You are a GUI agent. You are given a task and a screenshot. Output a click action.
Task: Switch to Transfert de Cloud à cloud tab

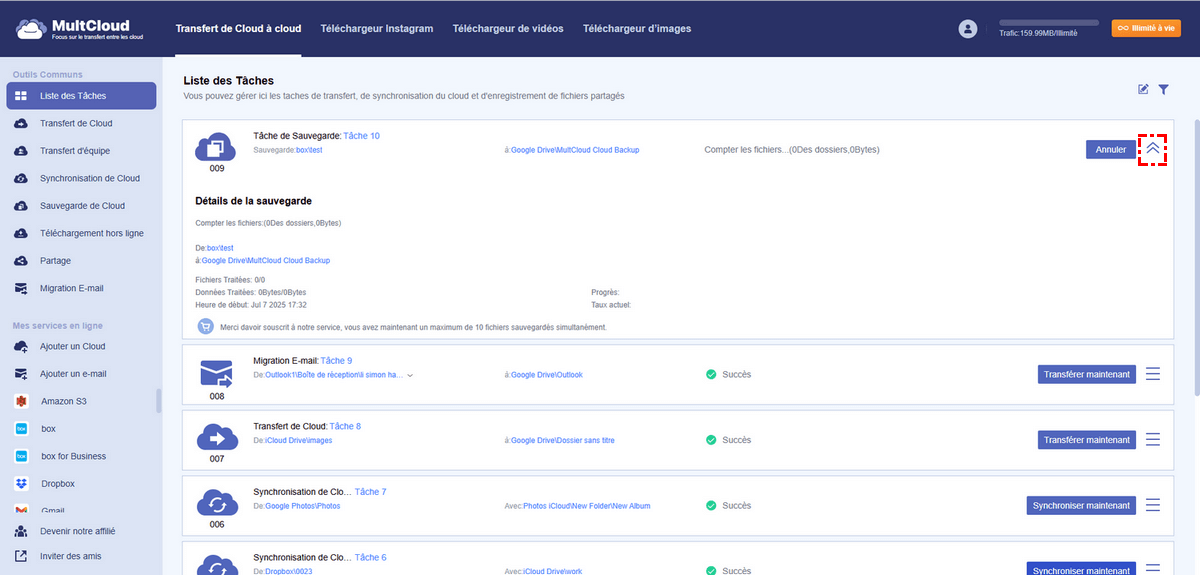[238, 29]
